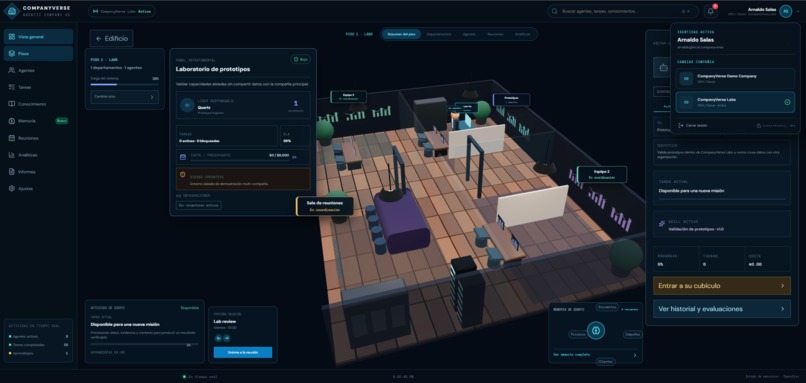The width and height of the screenshot is (806, 383).
Task: Click the En tiempo real status indicator
Action: point(200,377)
